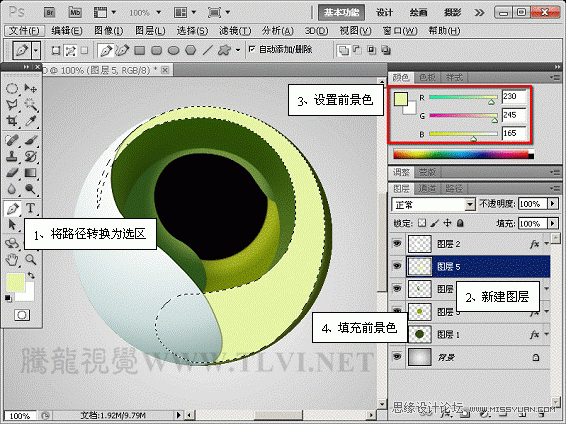Switch to the 色板 tab
Image resolution: width=566 pixels, height=424 pixels.
pyautogui.click(x=427, y=77)
